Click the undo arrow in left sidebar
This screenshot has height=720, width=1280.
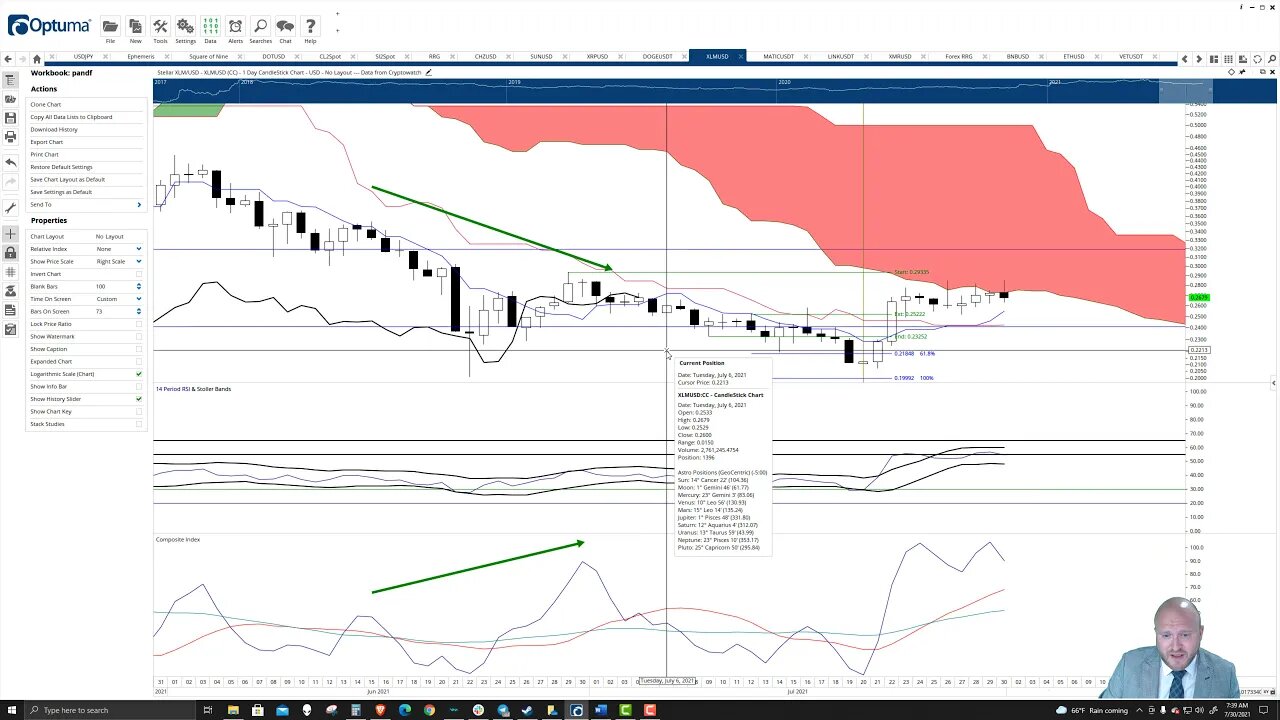pos(10,162)
